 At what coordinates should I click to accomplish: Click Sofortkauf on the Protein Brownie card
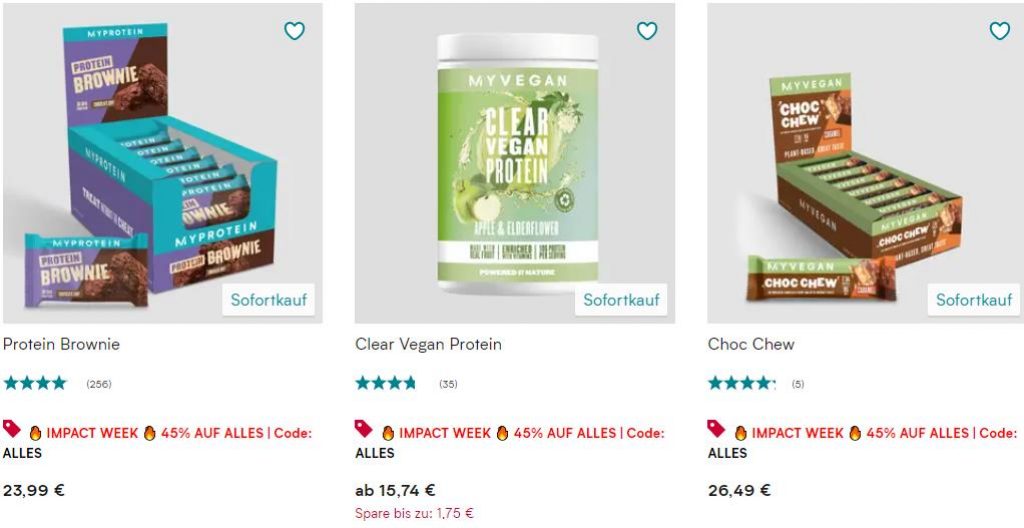point(268,300)
